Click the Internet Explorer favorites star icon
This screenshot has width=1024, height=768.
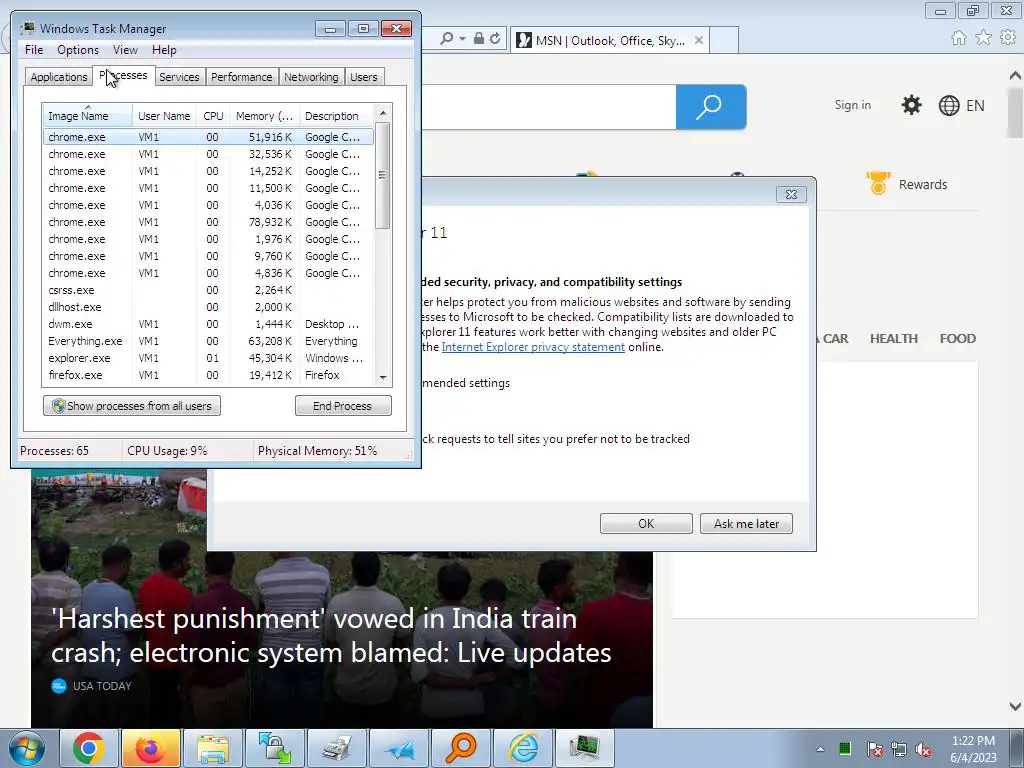[983, 38]
